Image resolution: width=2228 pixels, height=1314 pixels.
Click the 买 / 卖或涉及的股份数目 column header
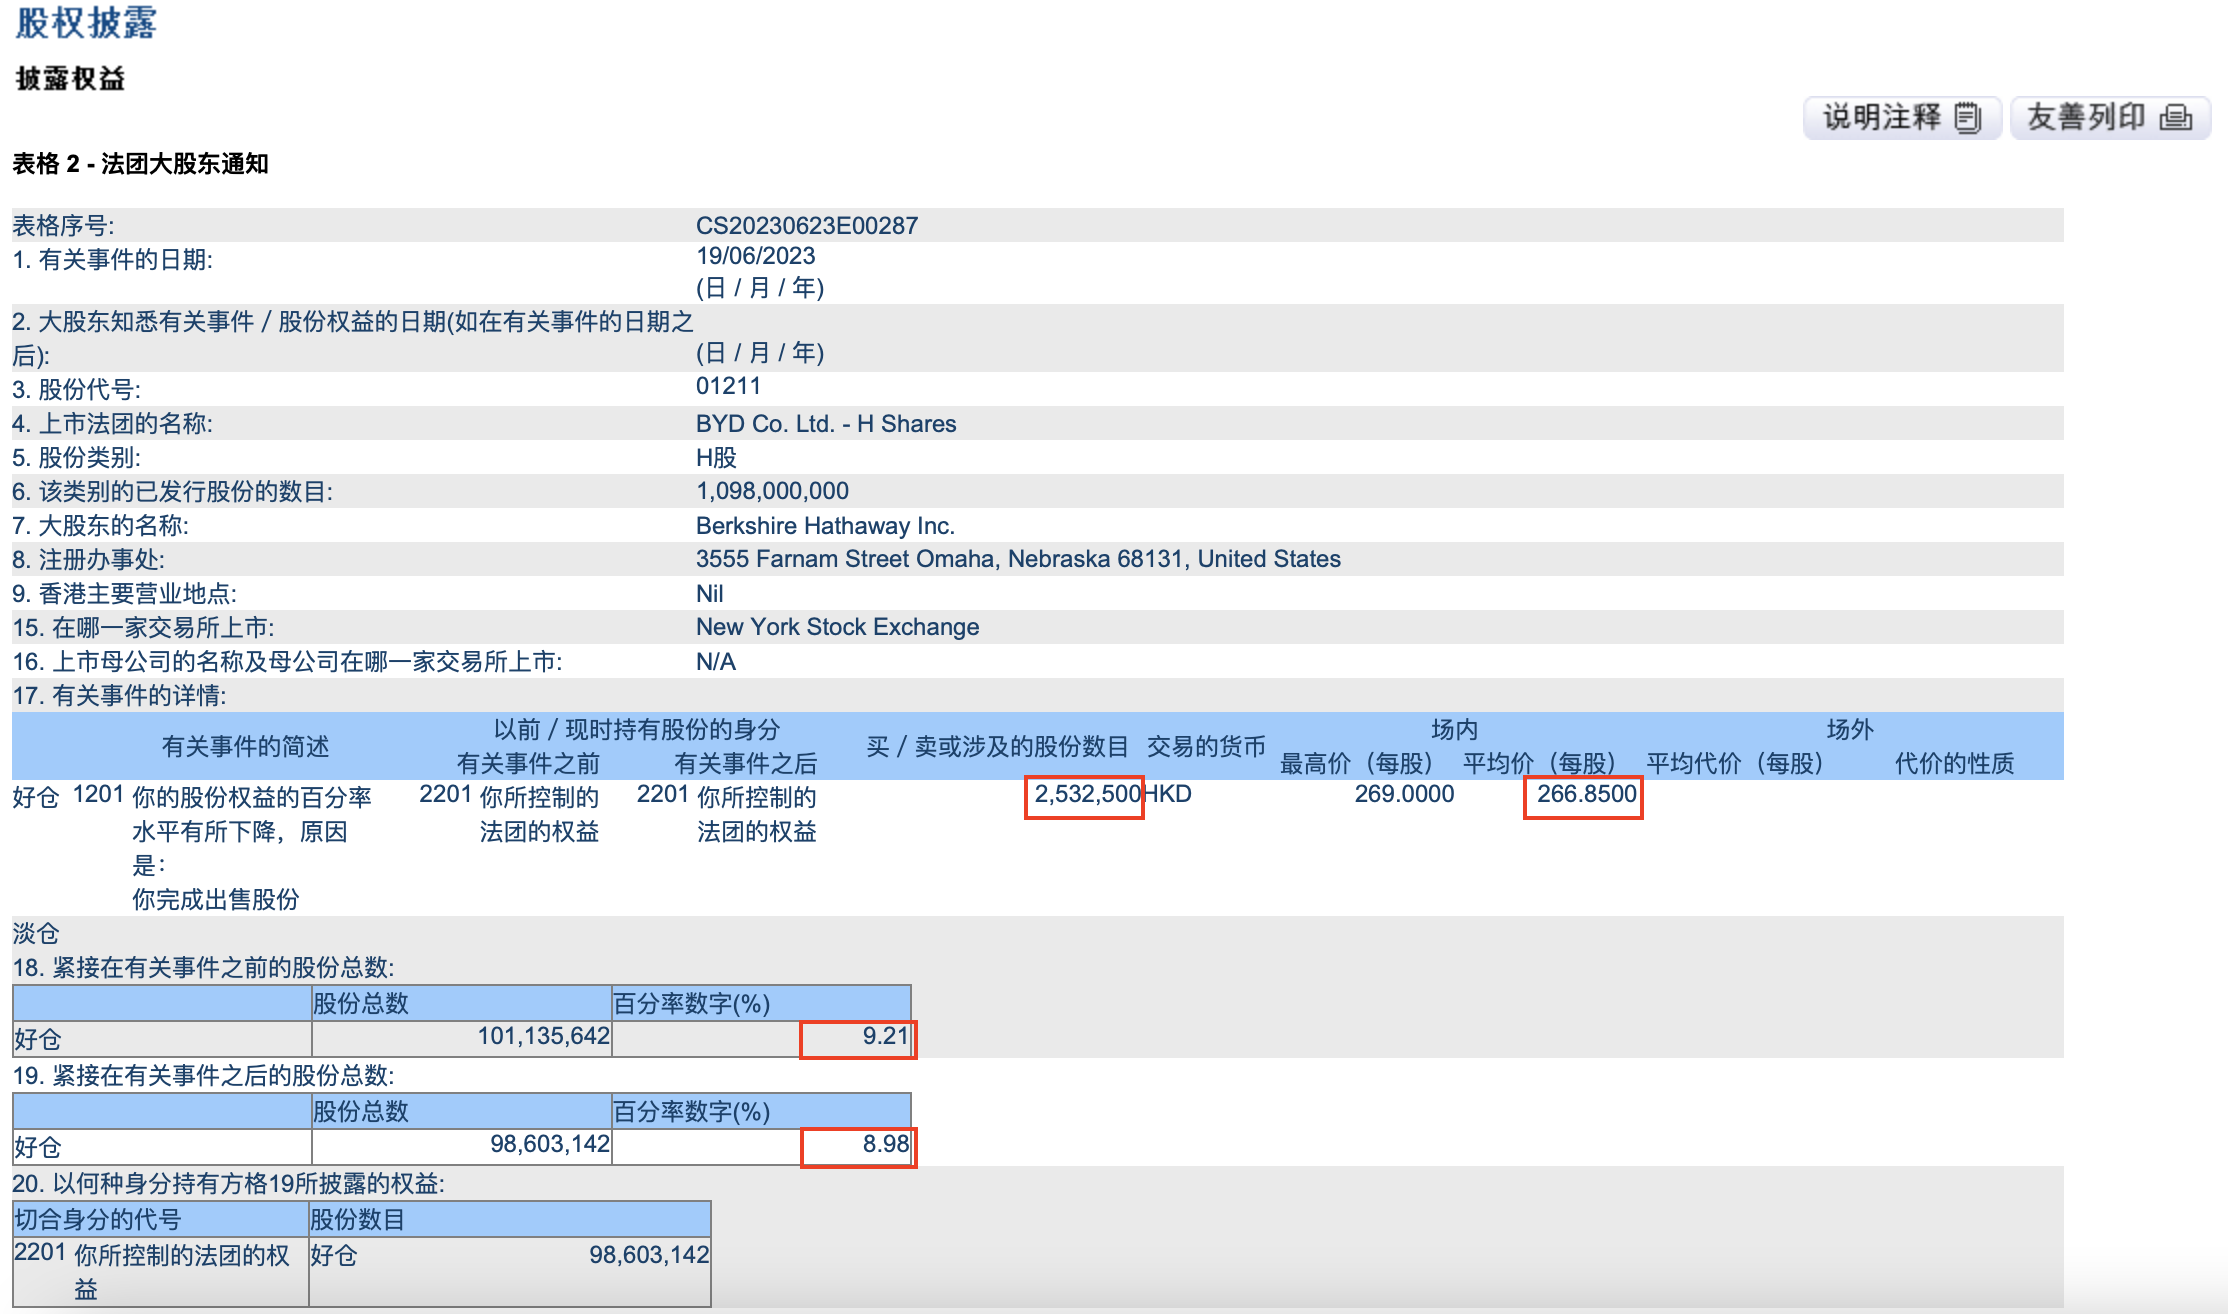(996, 747)
